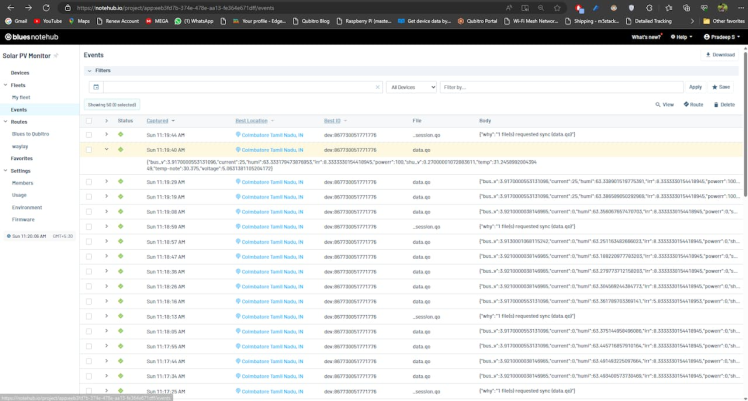This screenshot has width=748, height=401.
Task: Collapse the Filters section
Action: coord(90,71)
